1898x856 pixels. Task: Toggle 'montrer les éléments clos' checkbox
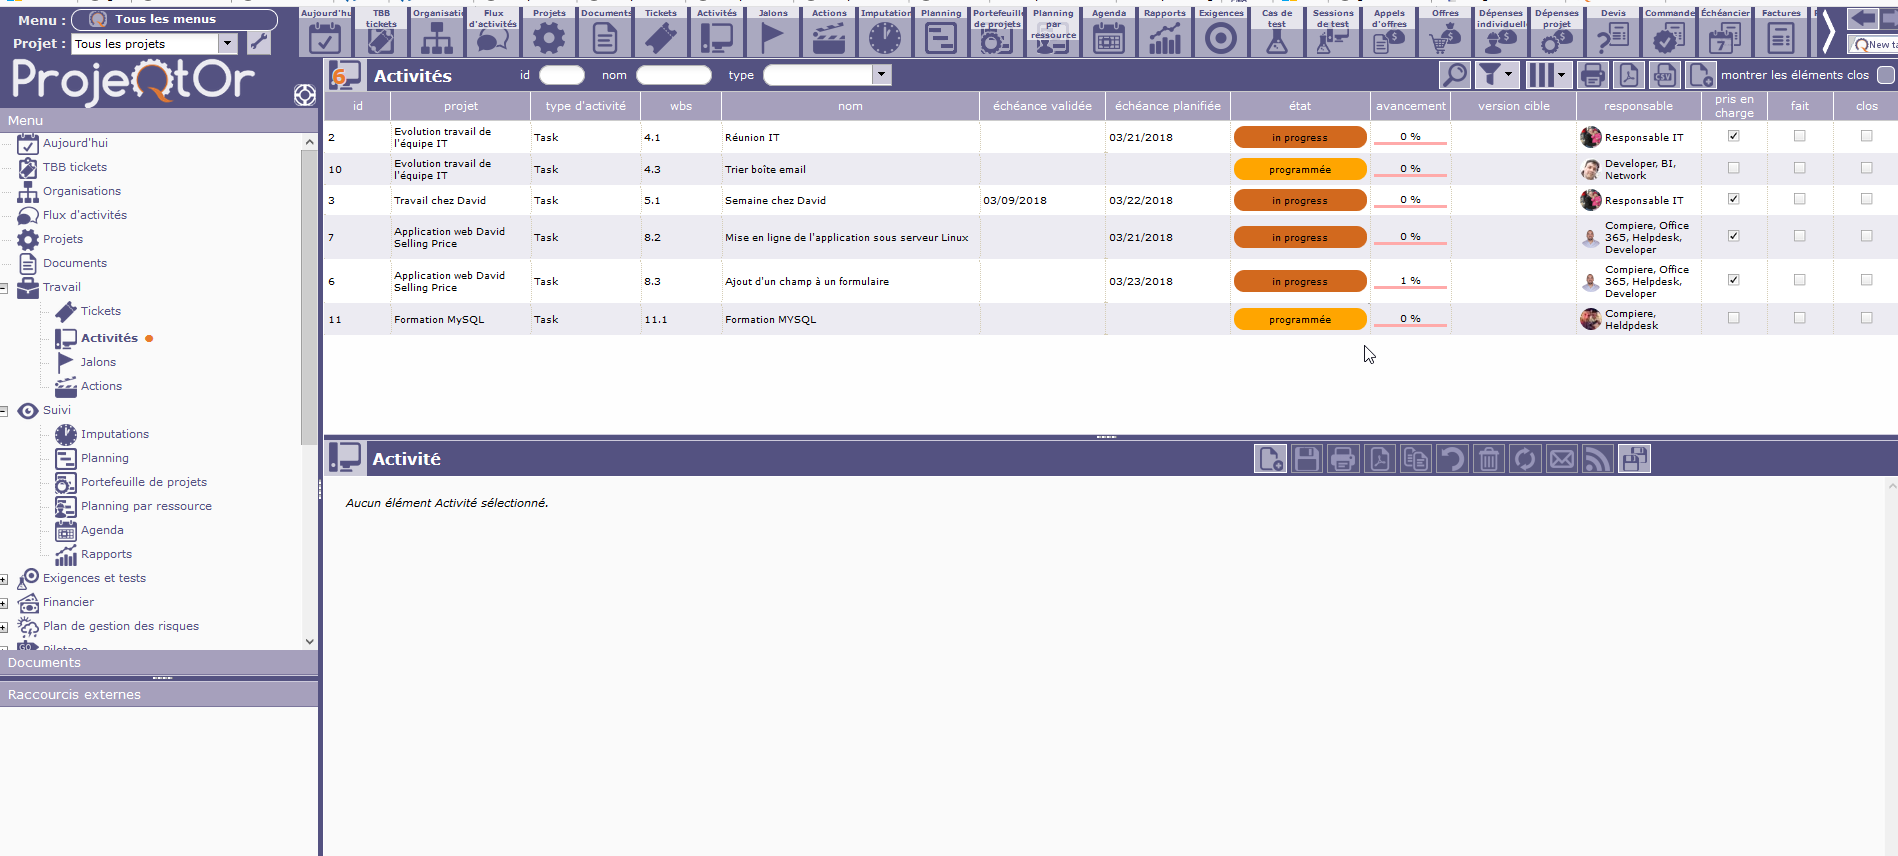pyautogui.click(x=1886, y=75)
